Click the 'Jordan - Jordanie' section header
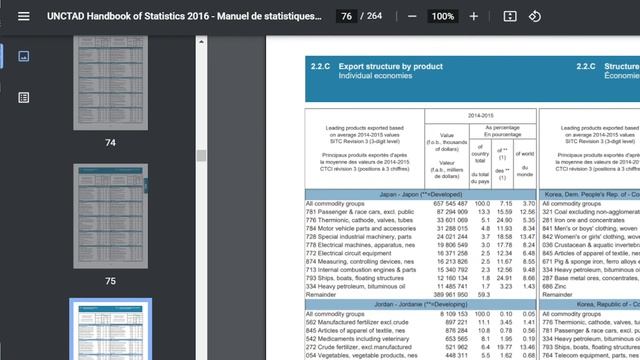 [x=421, y=304]
